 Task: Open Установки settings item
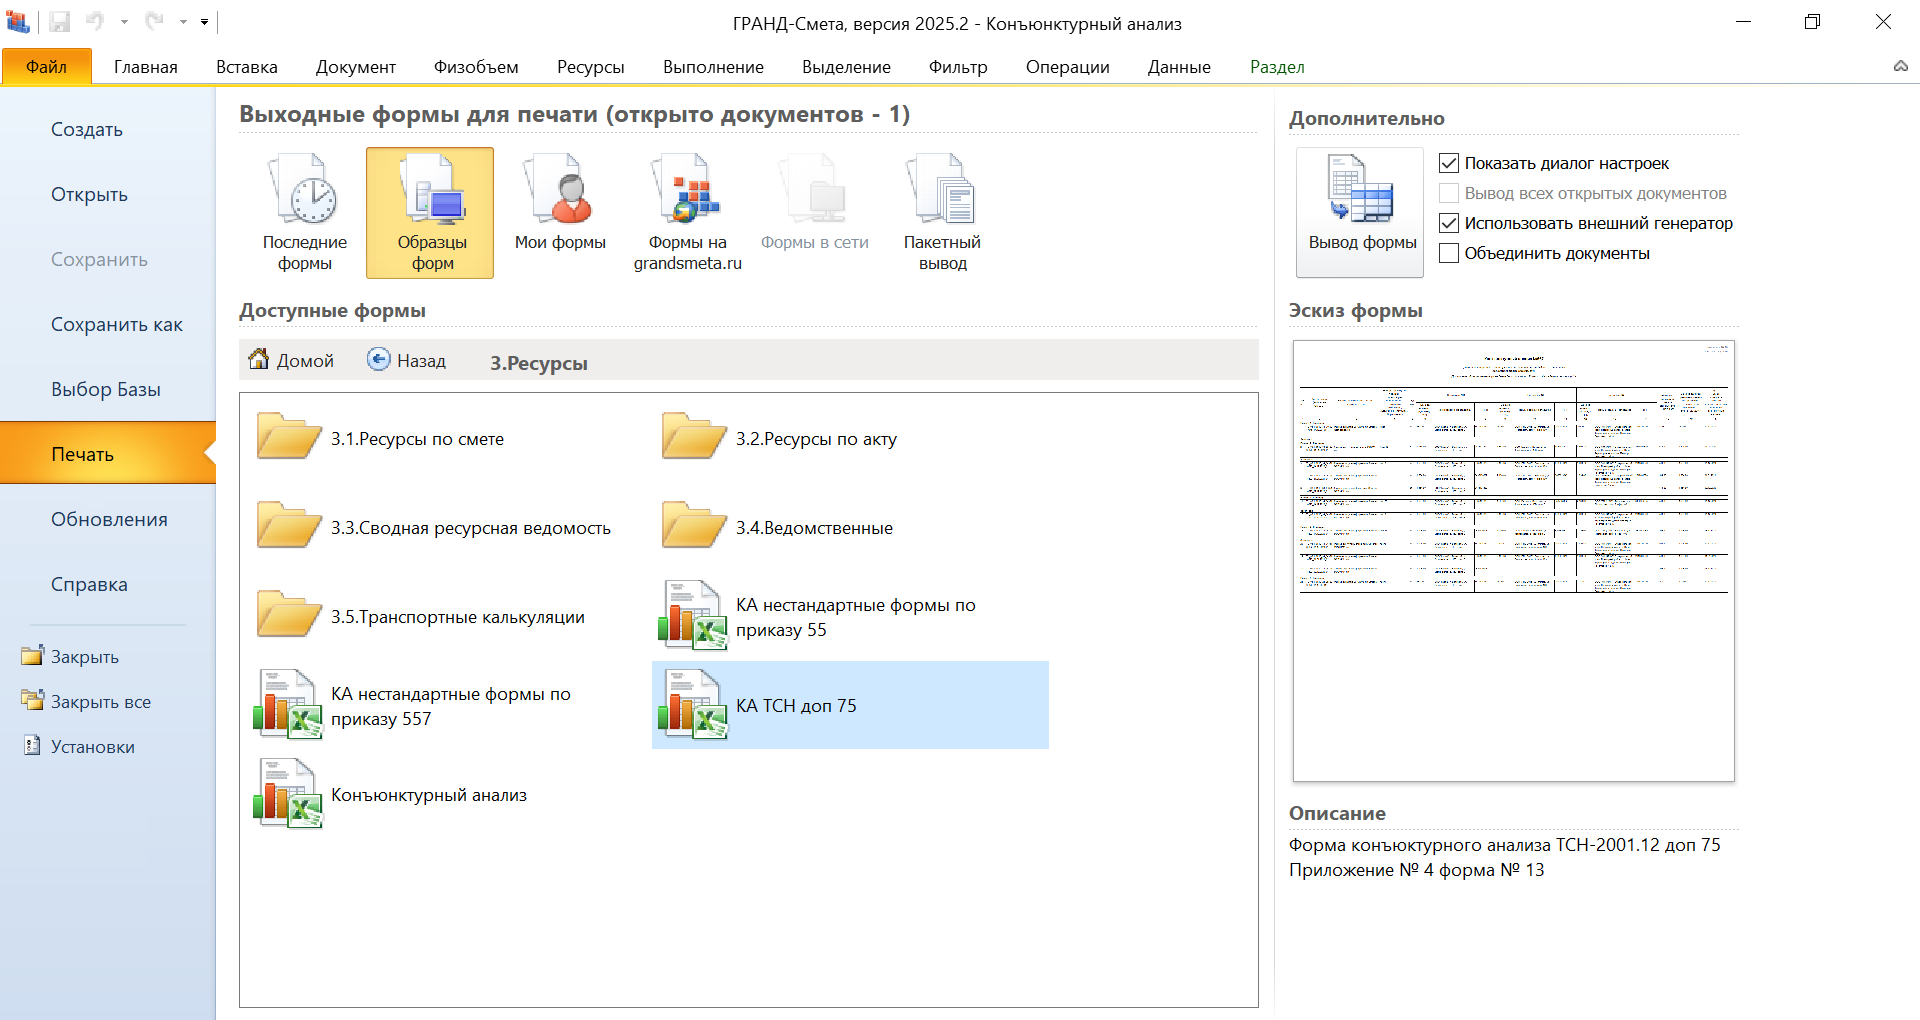[x=79, y=747]
